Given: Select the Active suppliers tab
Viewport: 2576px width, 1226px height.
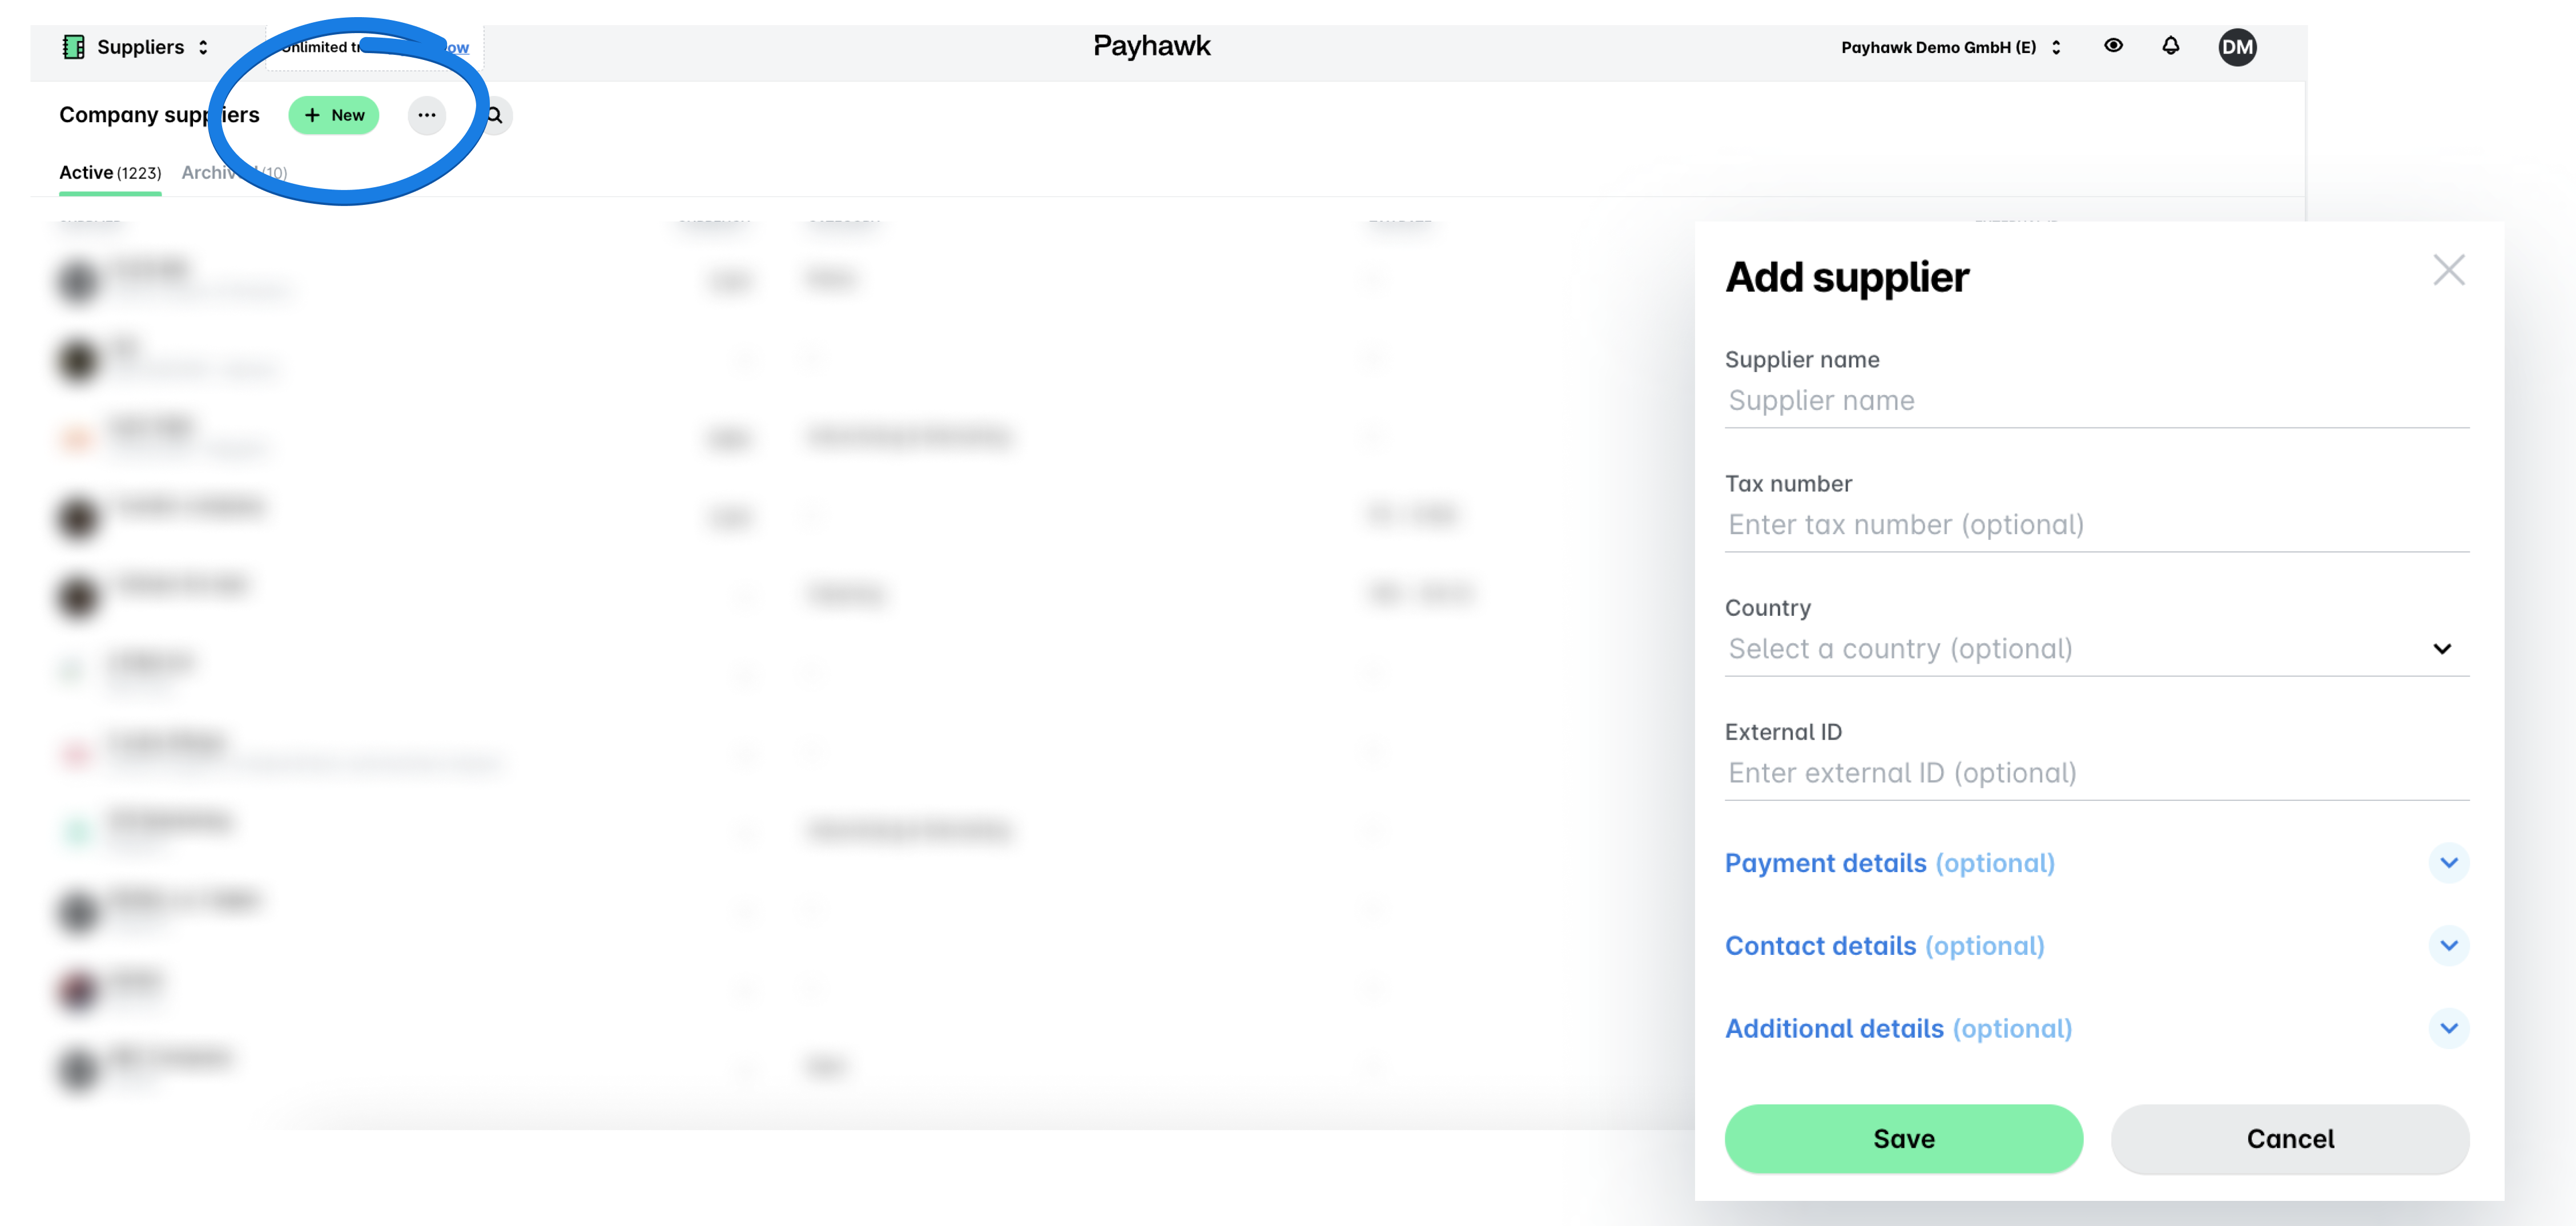Looking at the screenshot, I should pos(110,172).
